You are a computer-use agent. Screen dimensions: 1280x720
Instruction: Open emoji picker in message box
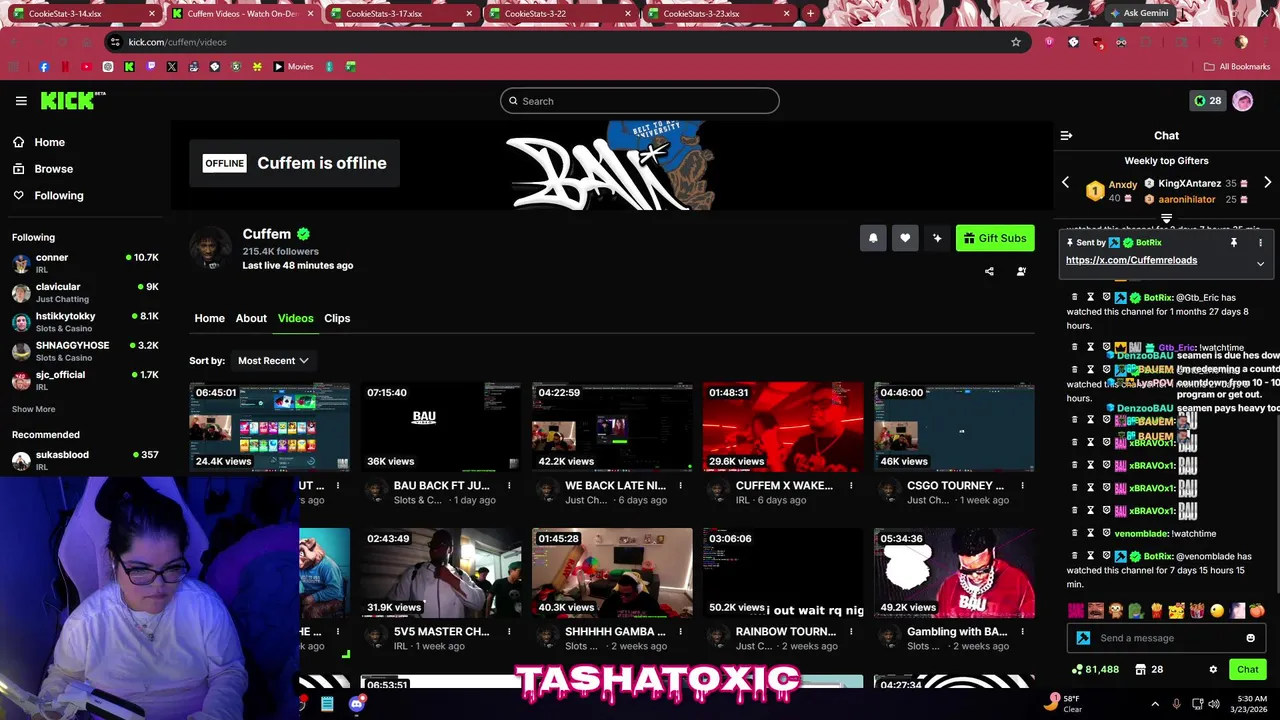click(1250, 638)
